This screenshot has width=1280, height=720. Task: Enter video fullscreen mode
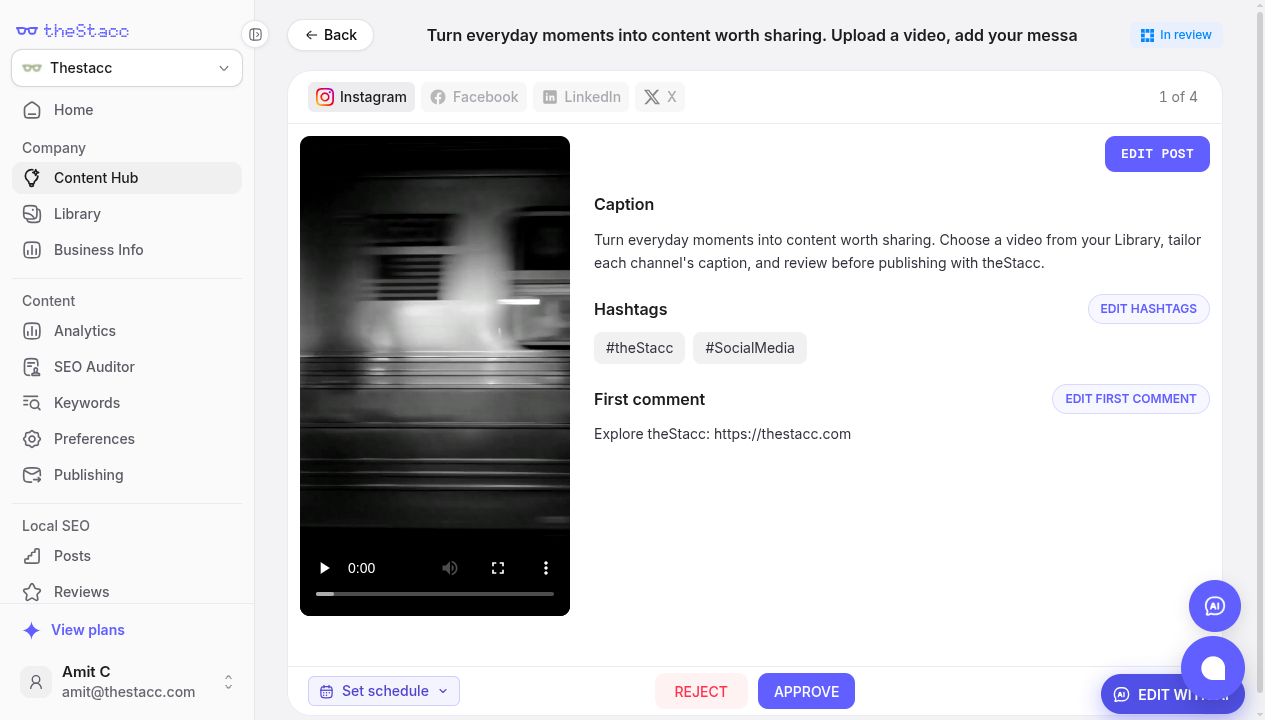point(498,568)
